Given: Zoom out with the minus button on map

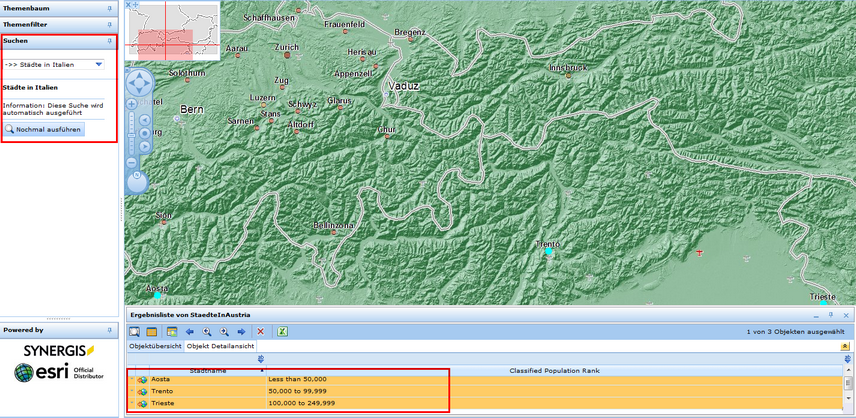Looking at the screenshot, I should (x=132, y=162).
